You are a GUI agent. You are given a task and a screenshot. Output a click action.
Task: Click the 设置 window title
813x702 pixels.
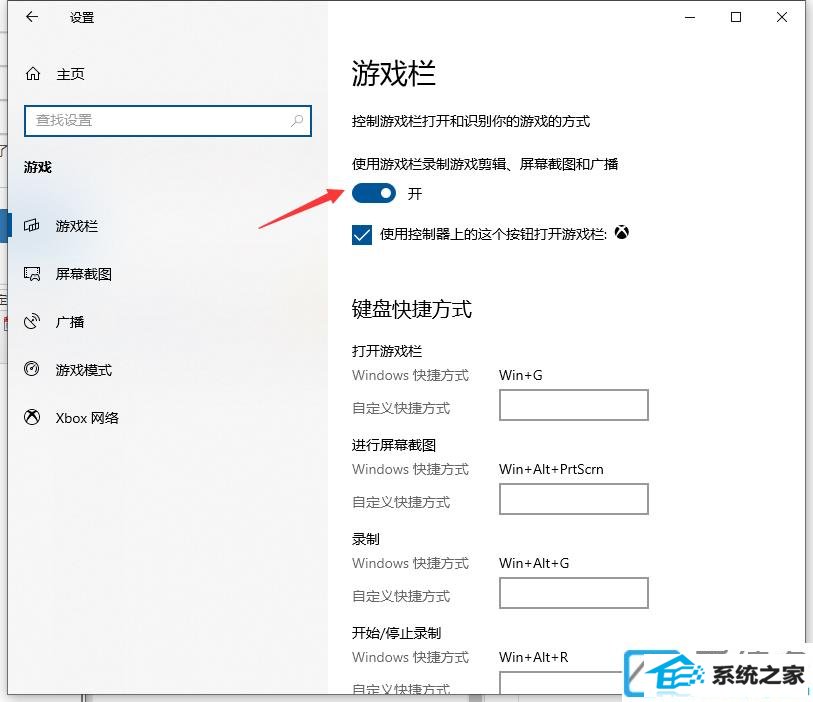[82, 18]
